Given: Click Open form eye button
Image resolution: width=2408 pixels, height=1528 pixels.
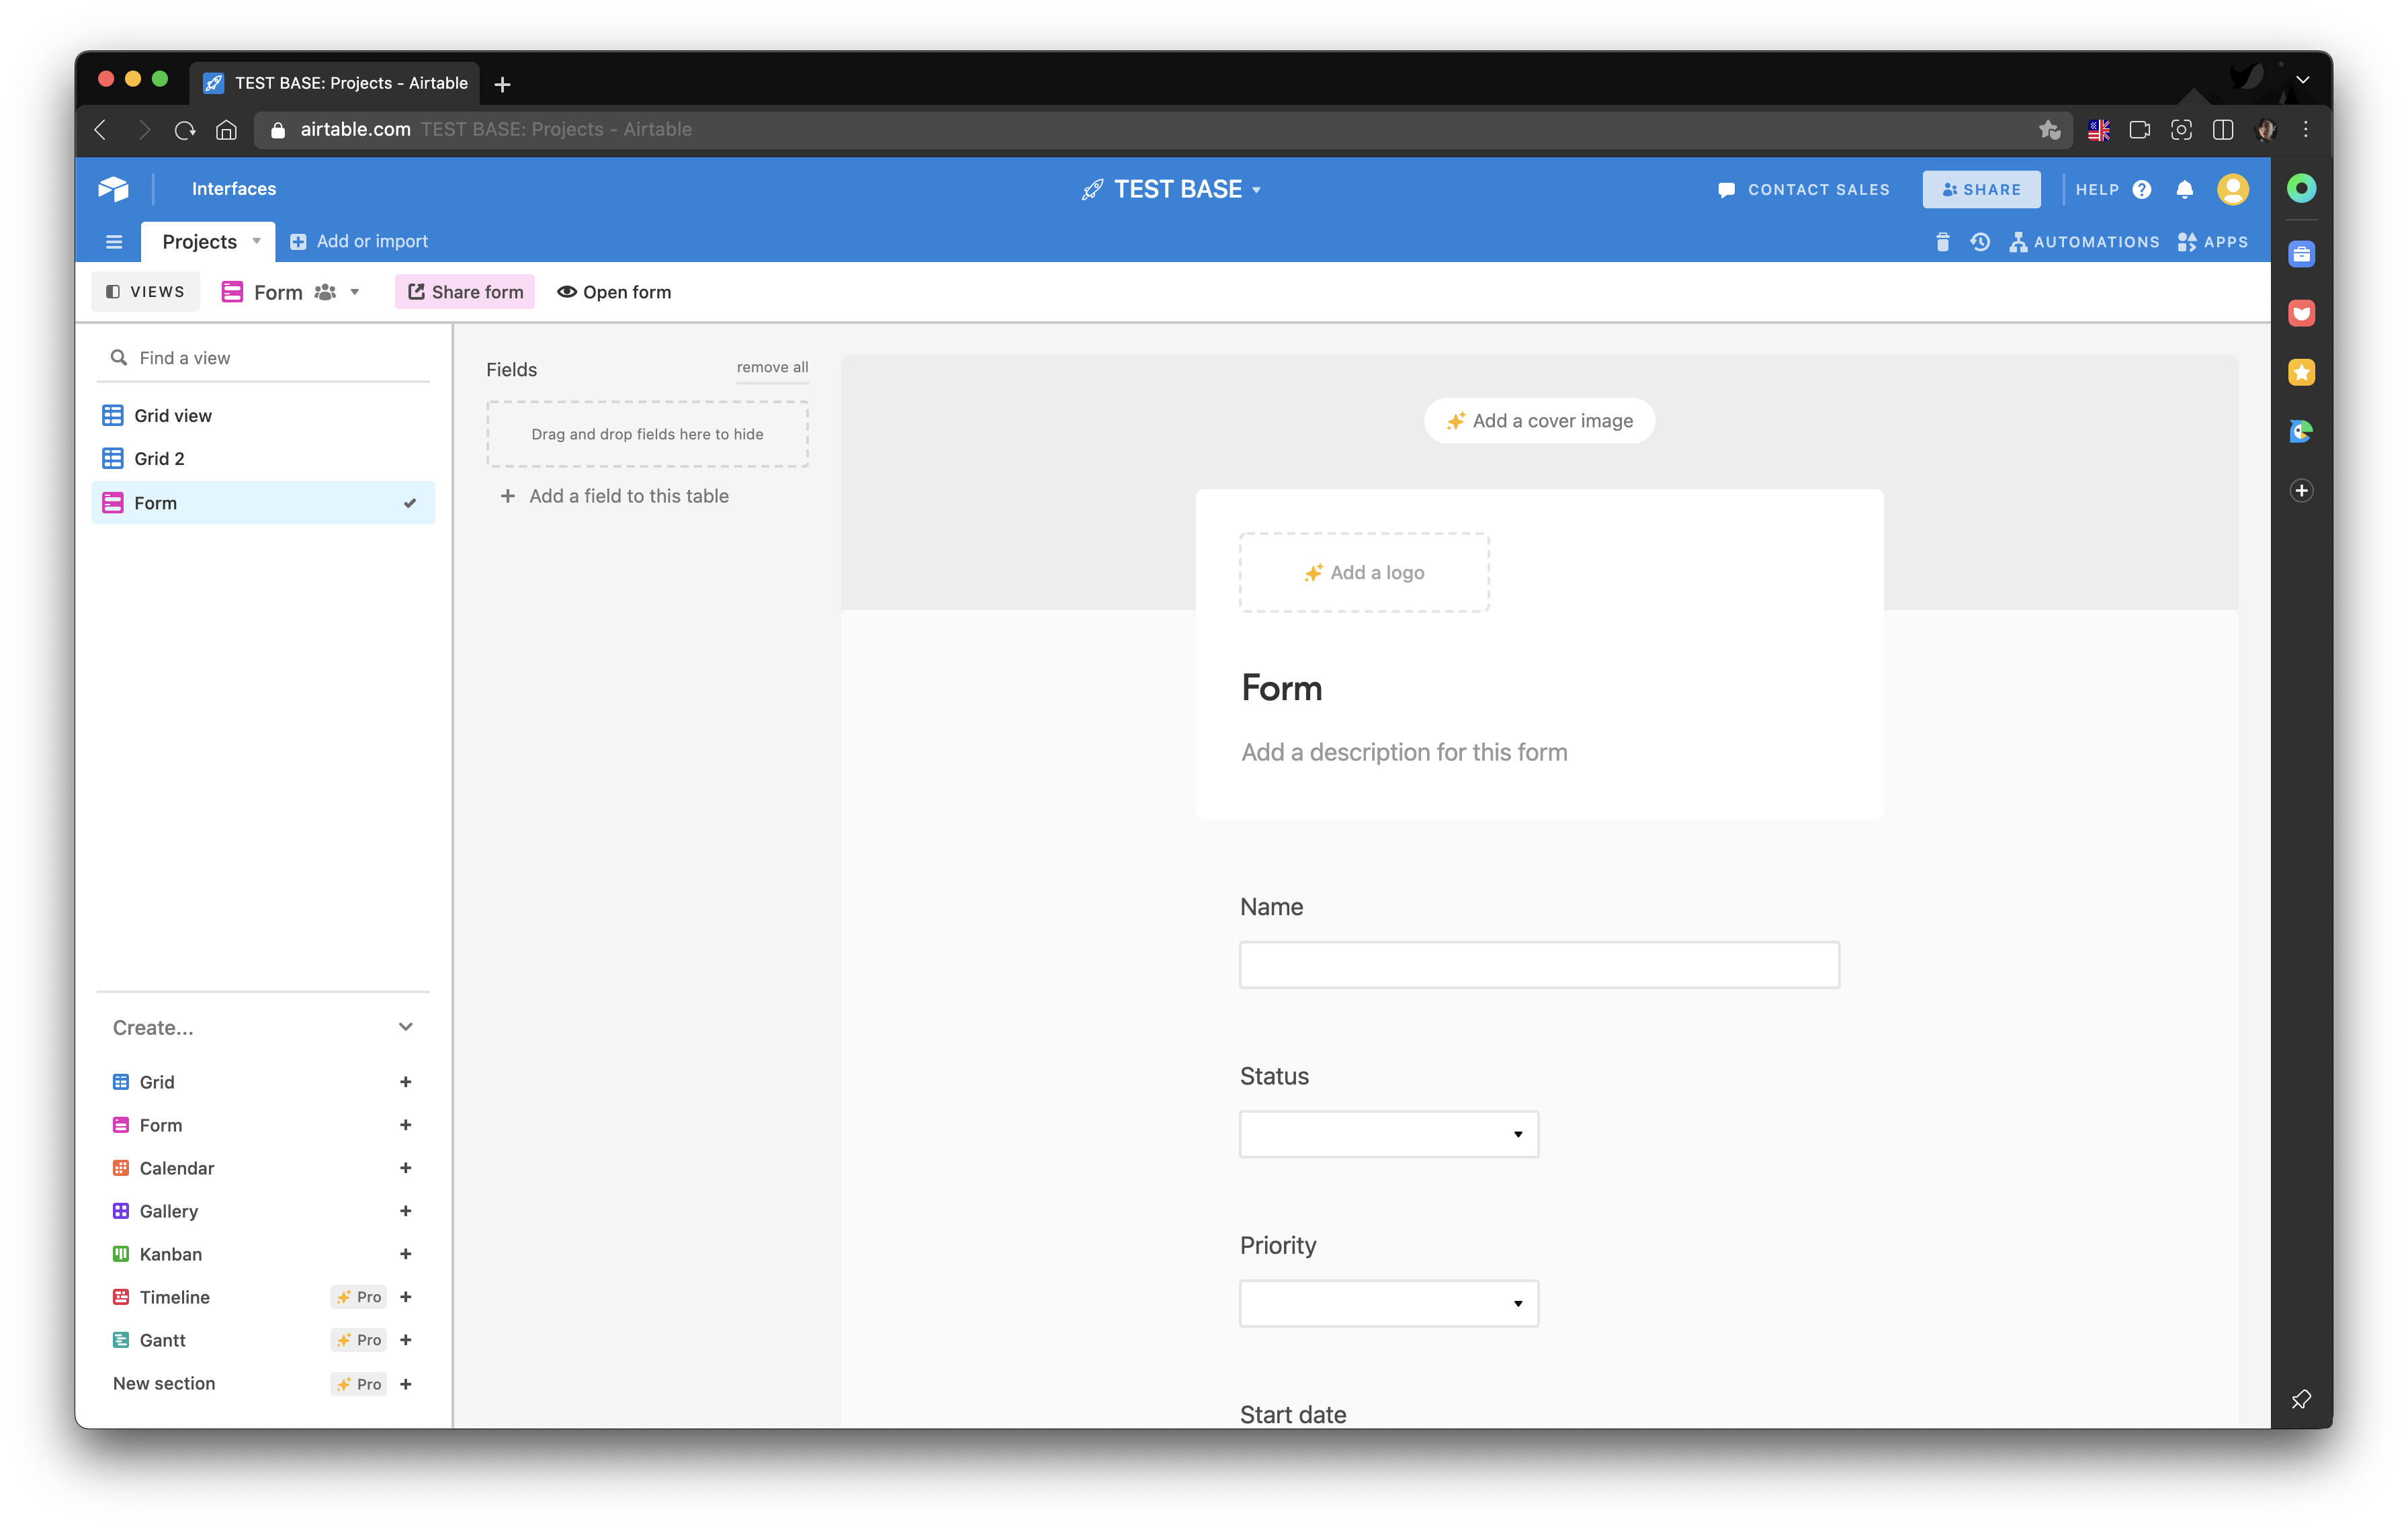Looking at the screenshot, I should coord(614,292).
